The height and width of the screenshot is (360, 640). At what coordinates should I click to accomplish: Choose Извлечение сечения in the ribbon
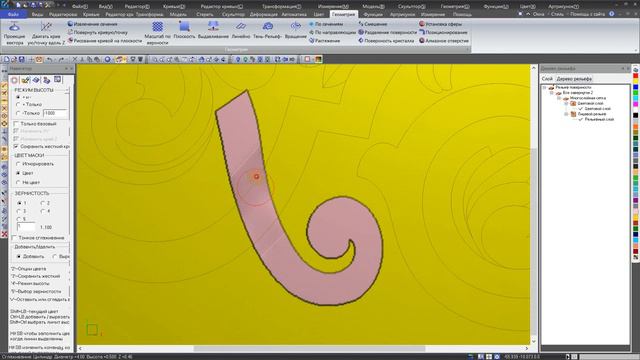(x=92, y=24)
